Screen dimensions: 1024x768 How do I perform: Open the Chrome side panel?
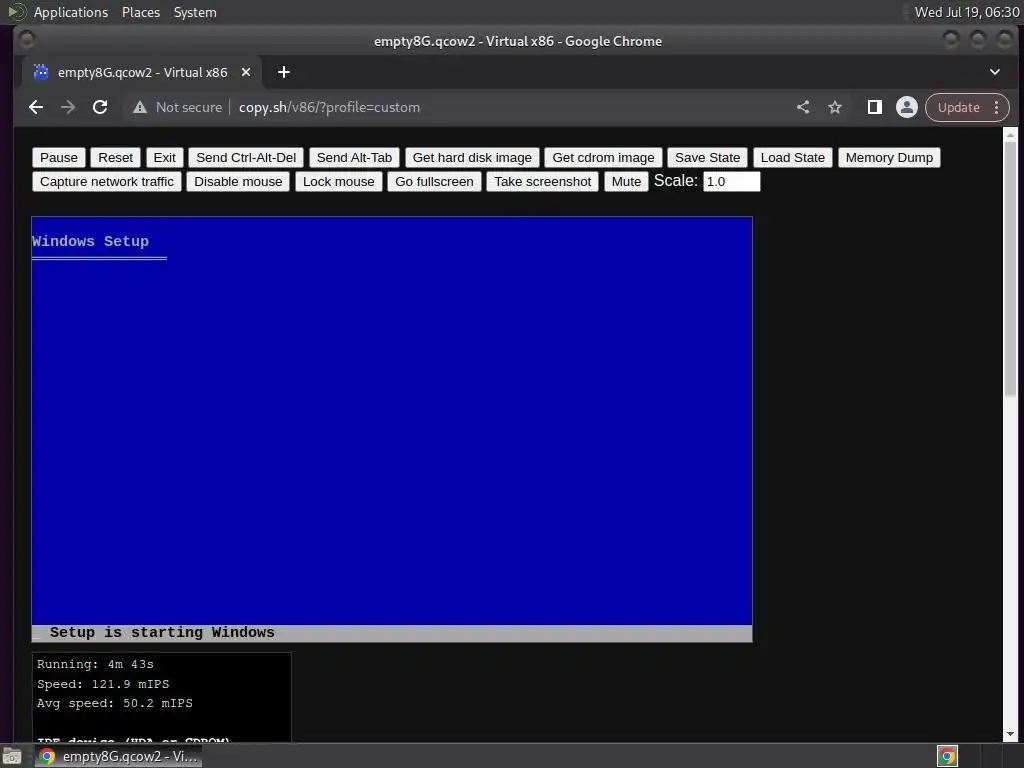[874, 107]
